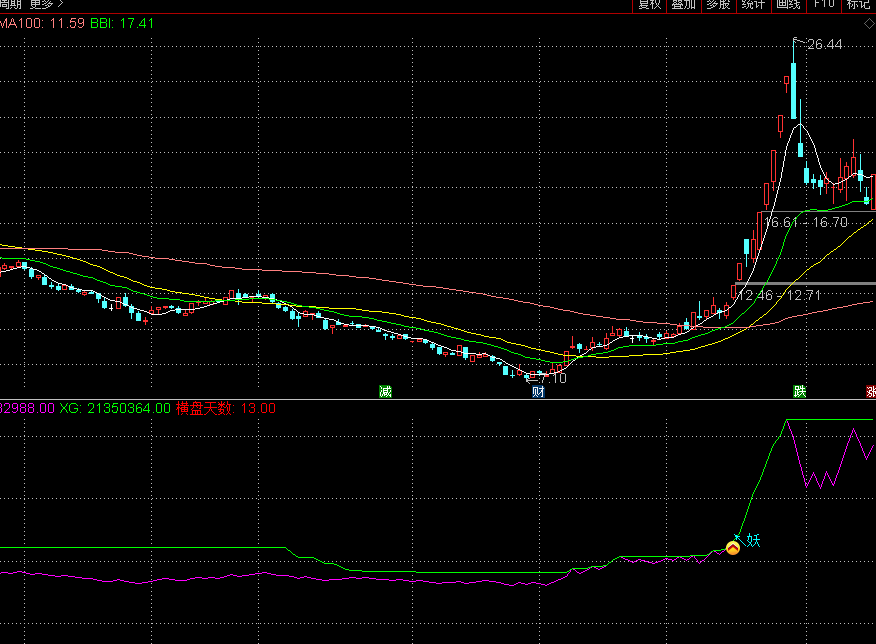
Task: Click the BBI: 17.41 indicator value
Action: click(122, 23)
